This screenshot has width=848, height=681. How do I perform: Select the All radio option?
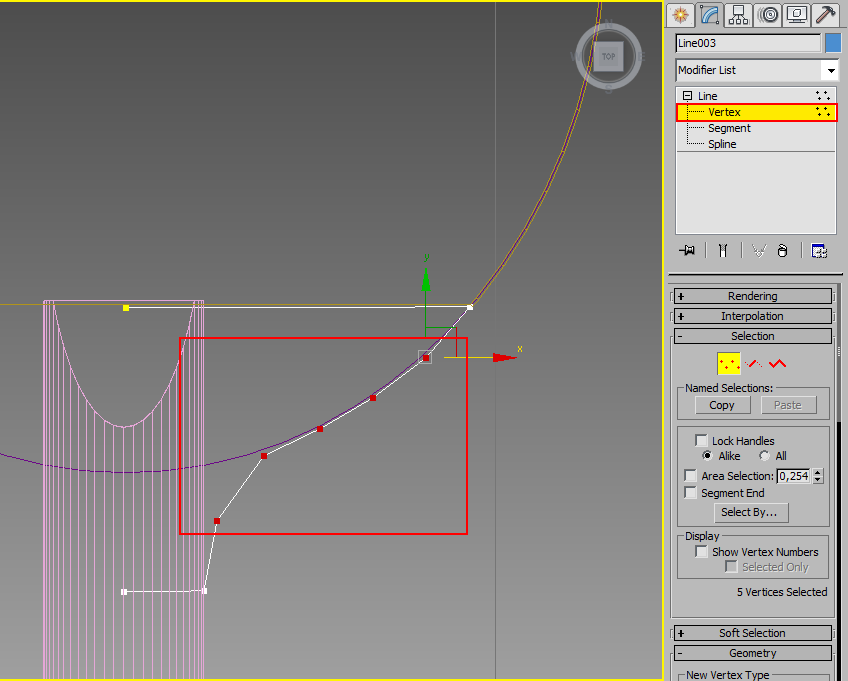764,455
